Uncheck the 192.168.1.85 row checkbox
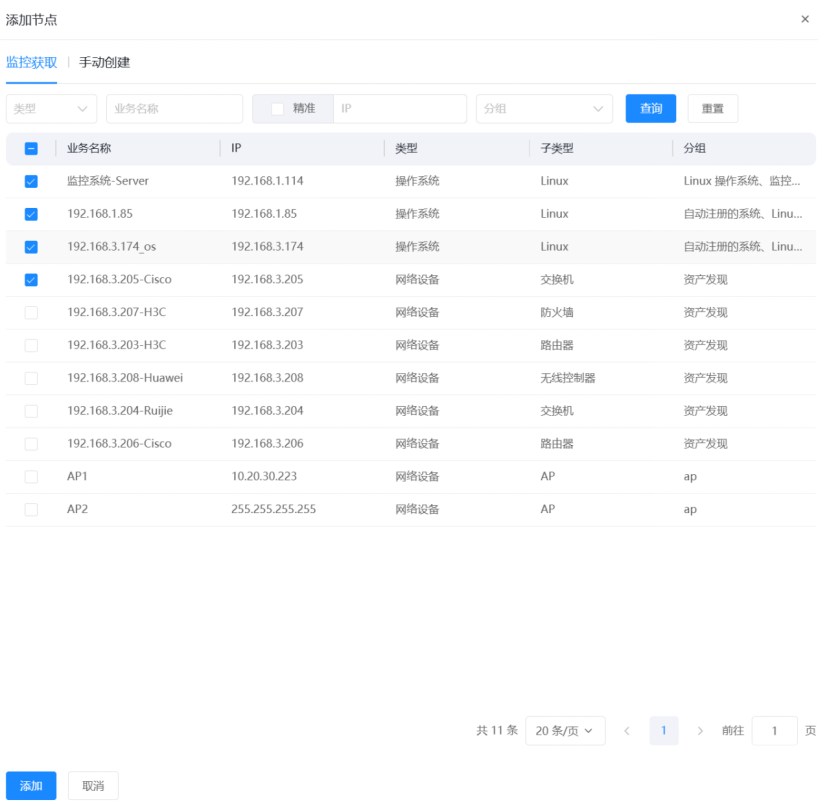Screen dimensions: 818x812 tap(31, 214)
